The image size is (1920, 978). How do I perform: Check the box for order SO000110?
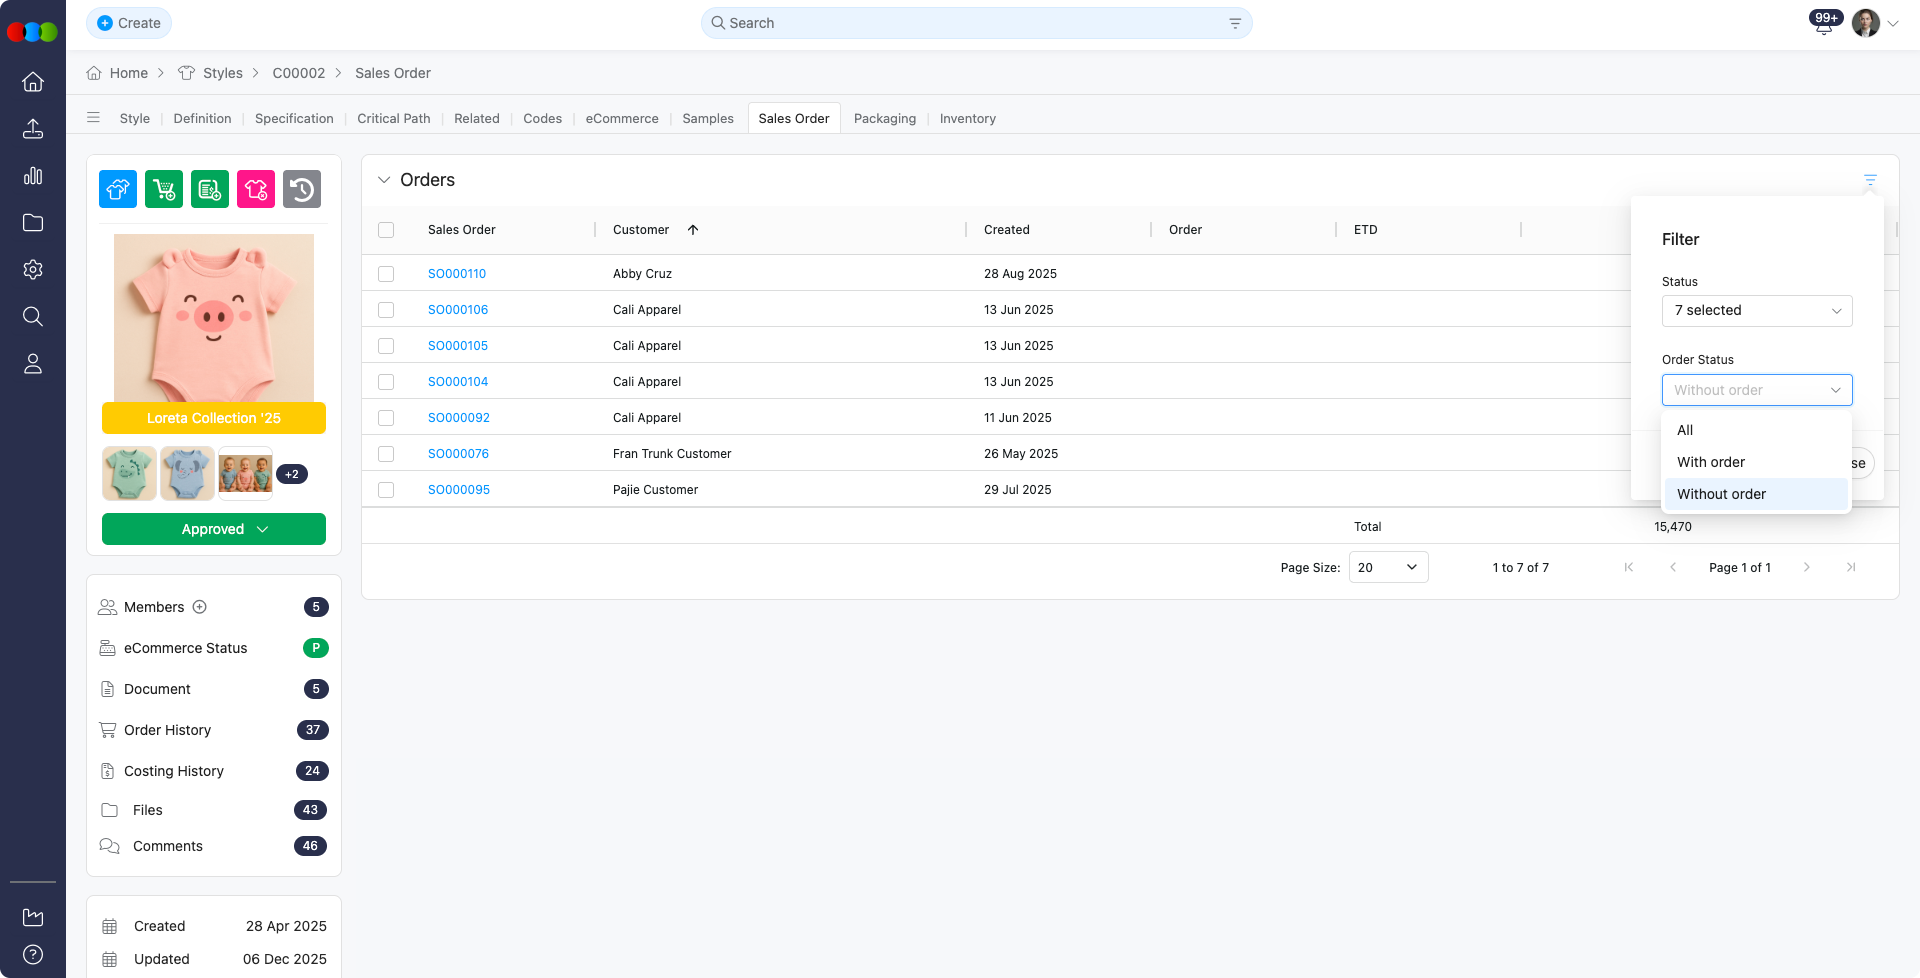(x=386, y=274)
